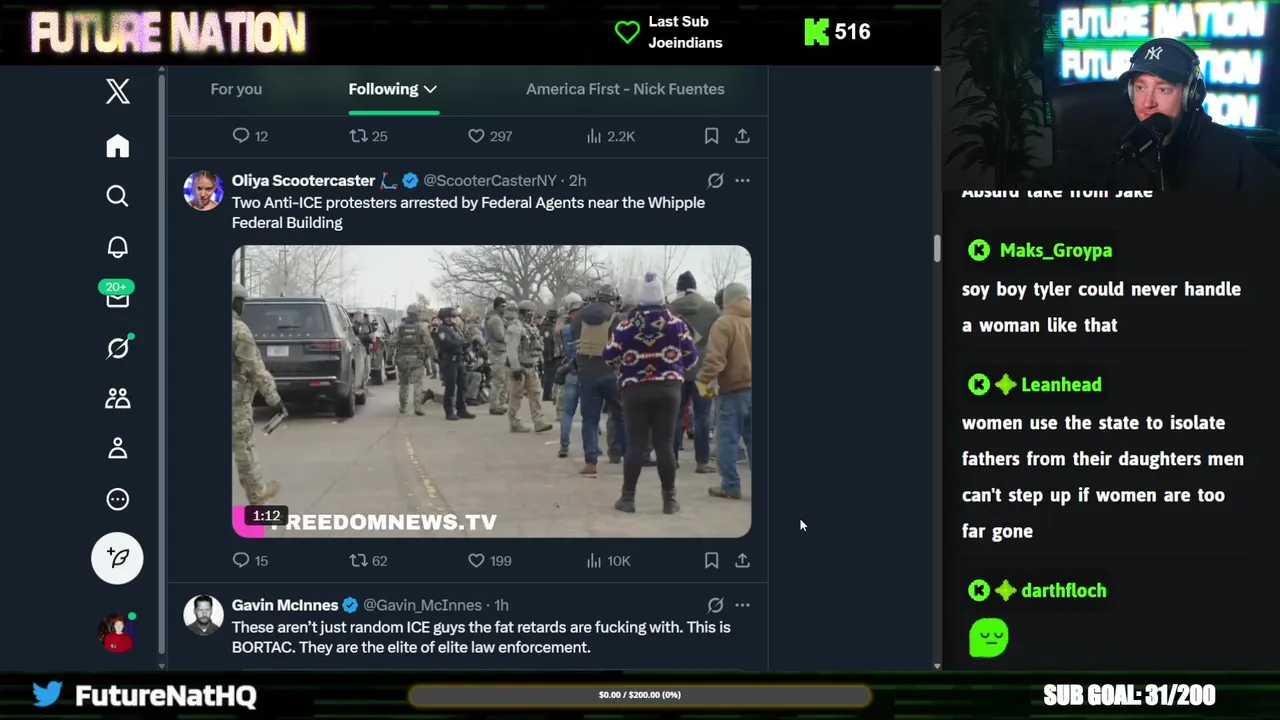Bookmark the top post with 297 likes

tap(711, 136)
